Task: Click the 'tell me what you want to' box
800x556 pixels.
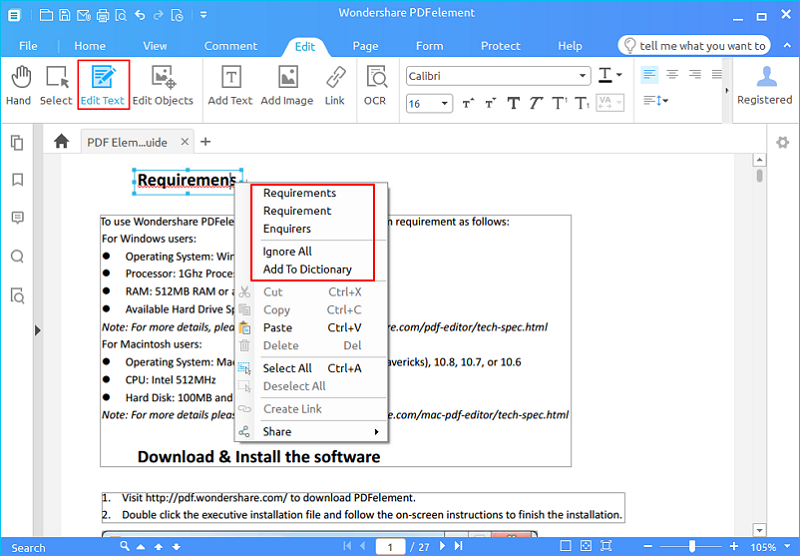Action: point(694,46)
